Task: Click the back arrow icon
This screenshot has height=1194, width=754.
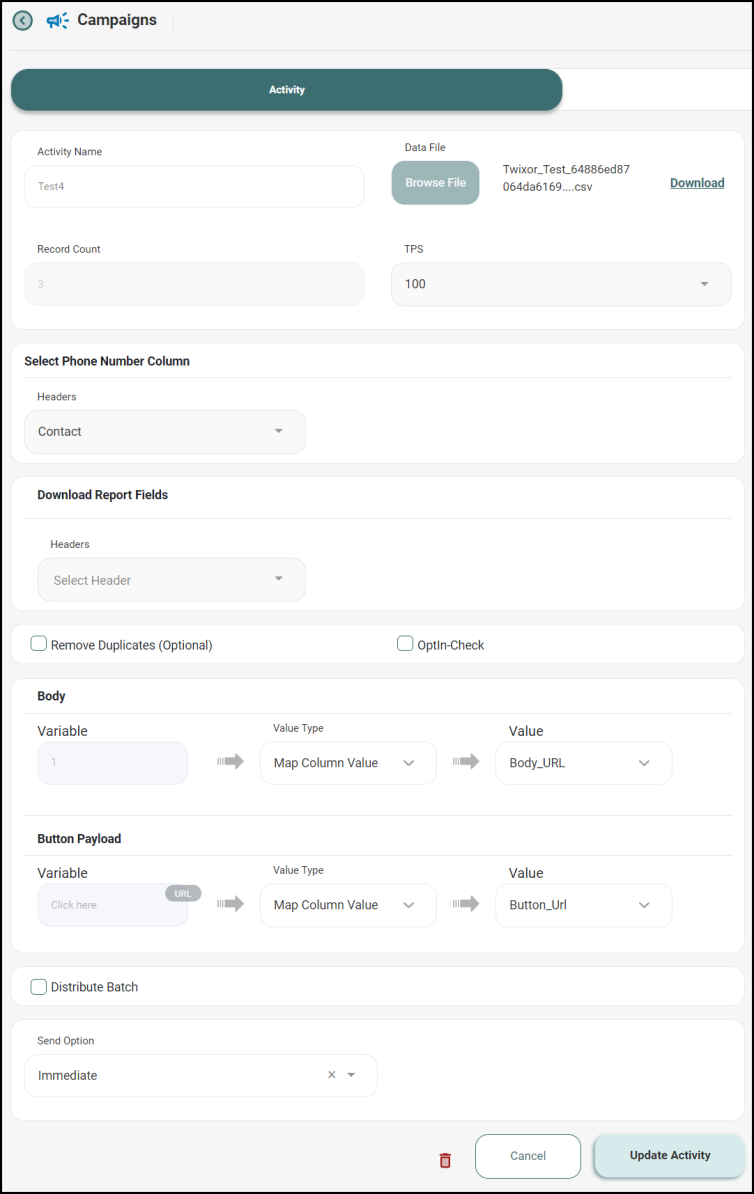Action: [x=22, y=20]
